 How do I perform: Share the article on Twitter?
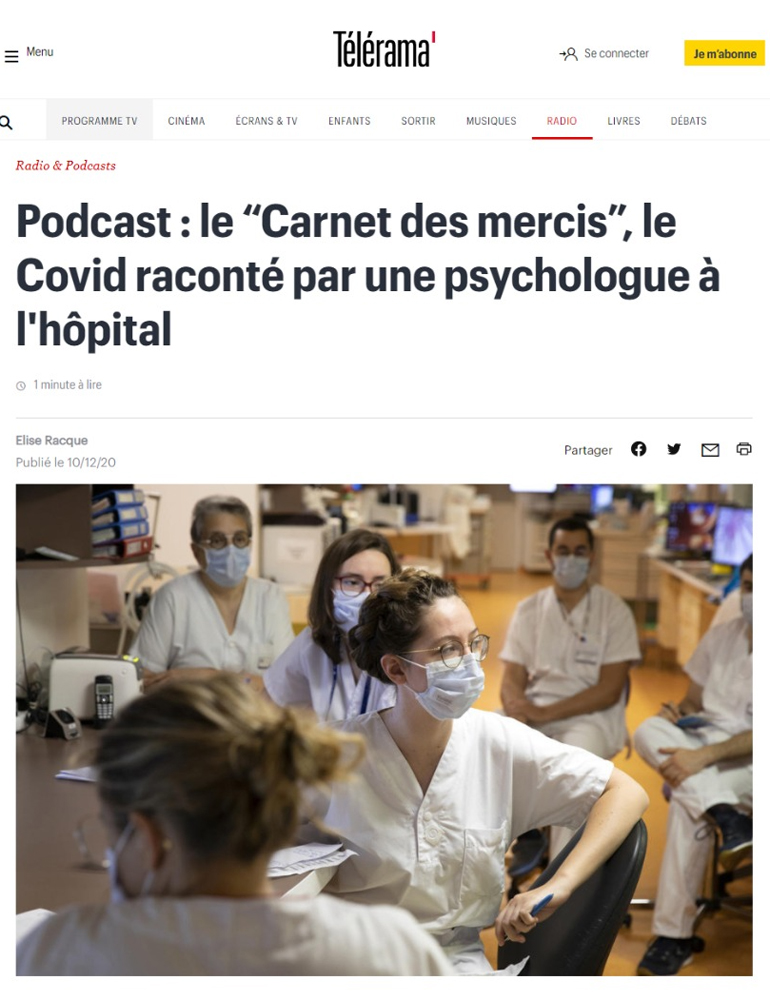pos(674,450)
